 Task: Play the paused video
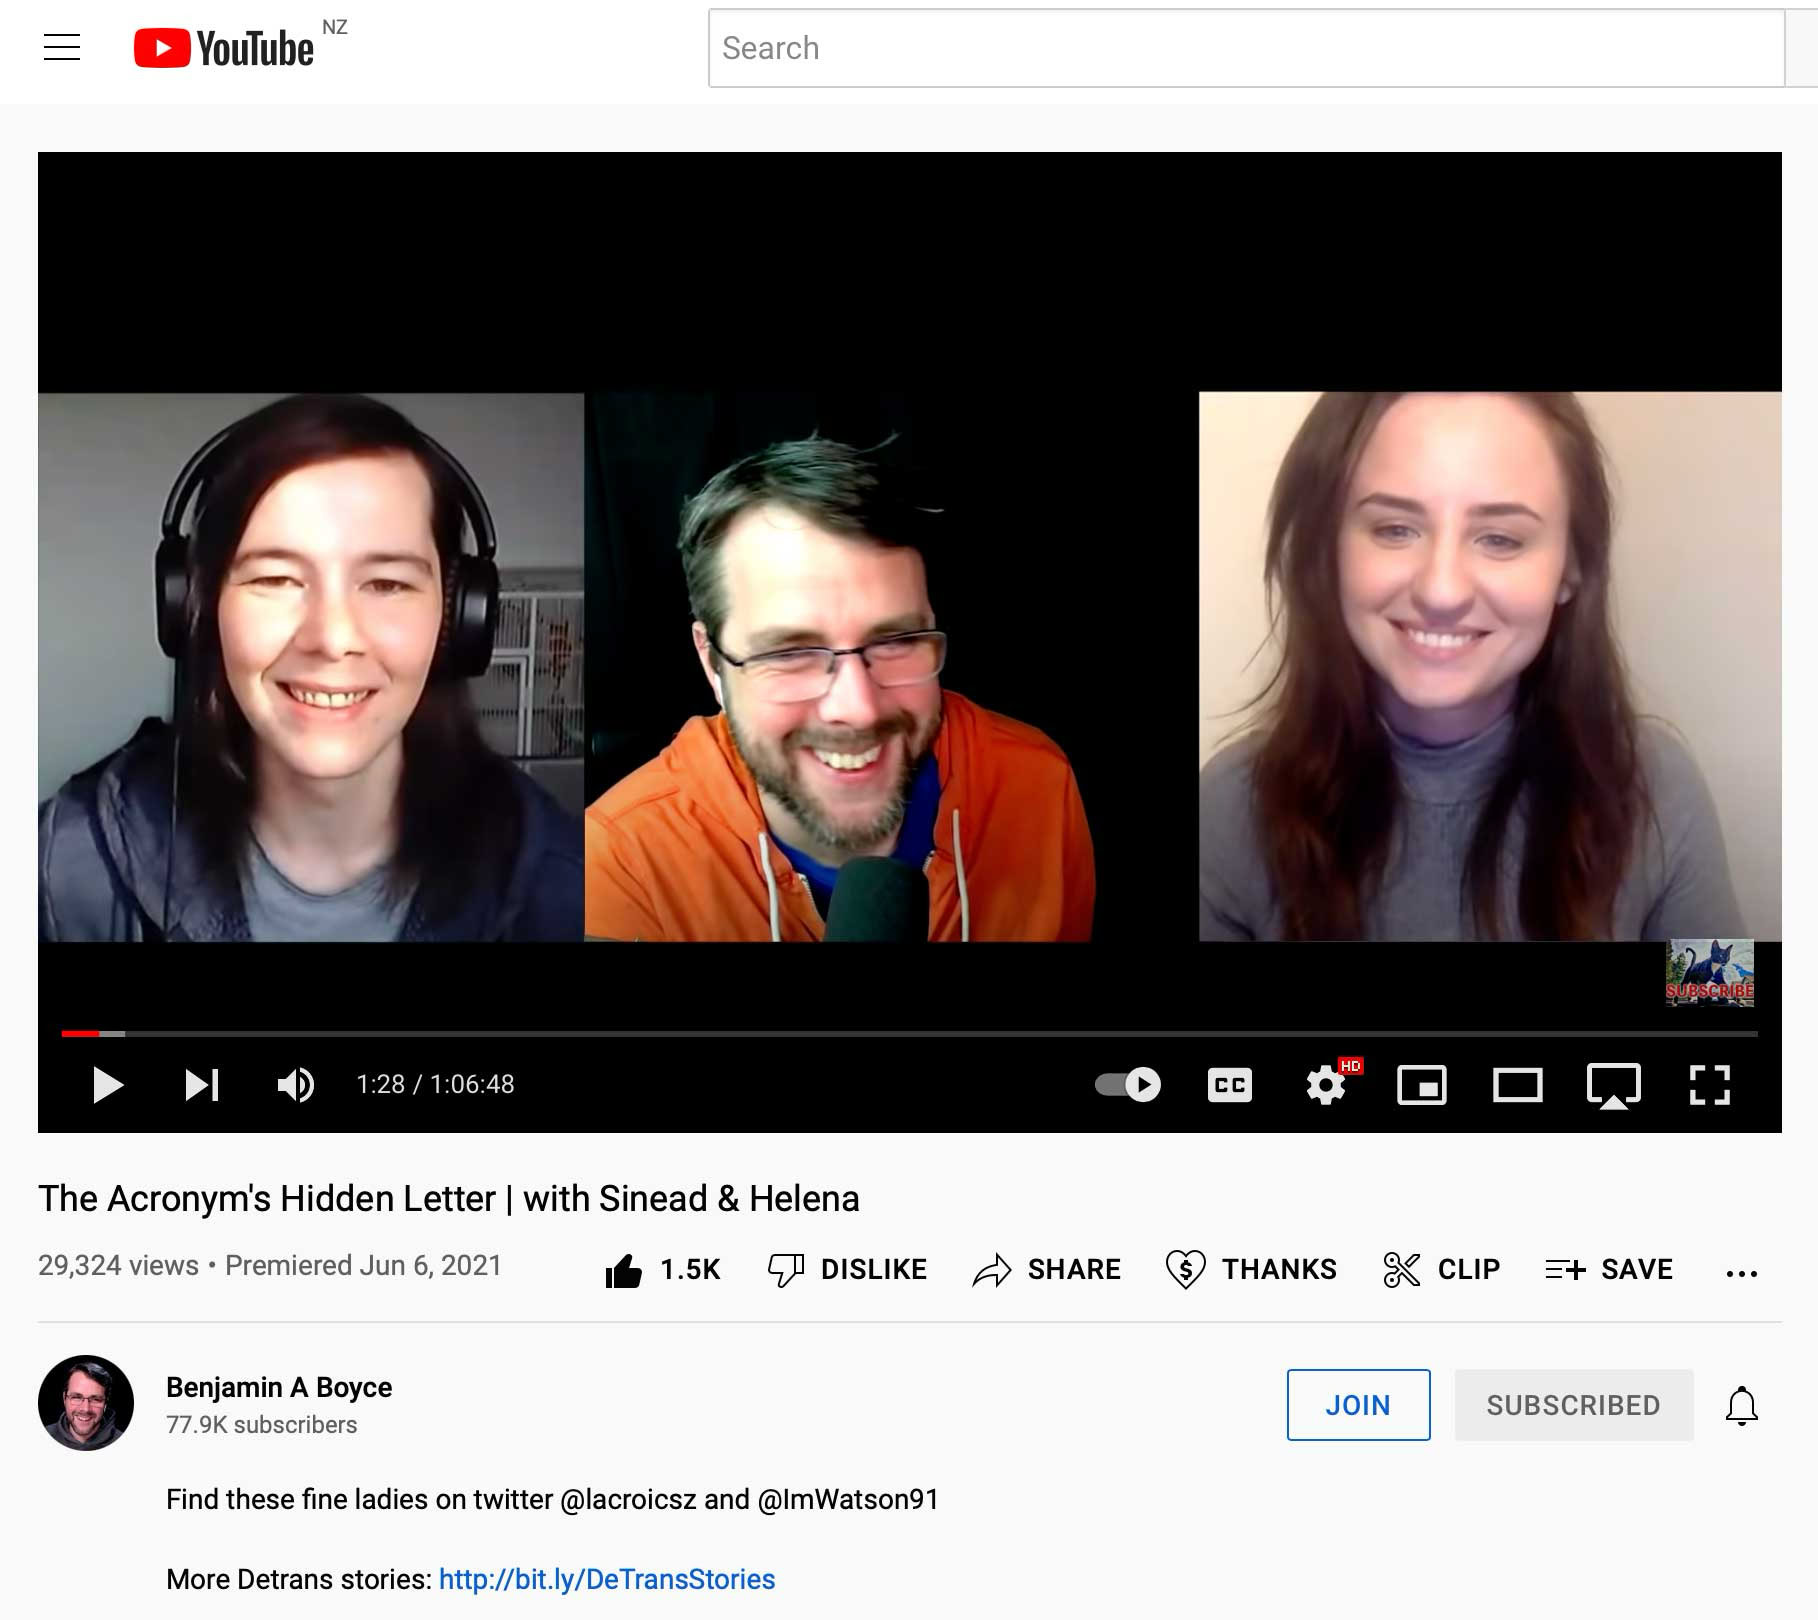click(x=107, y=1085)
